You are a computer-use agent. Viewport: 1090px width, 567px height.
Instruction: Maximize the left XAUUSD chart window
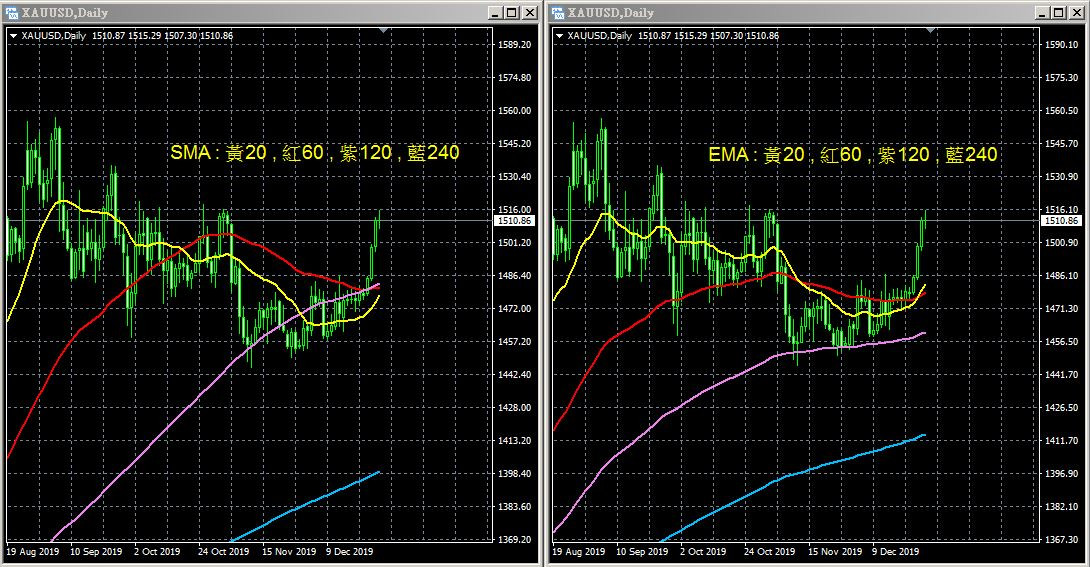tap(512, 13)
